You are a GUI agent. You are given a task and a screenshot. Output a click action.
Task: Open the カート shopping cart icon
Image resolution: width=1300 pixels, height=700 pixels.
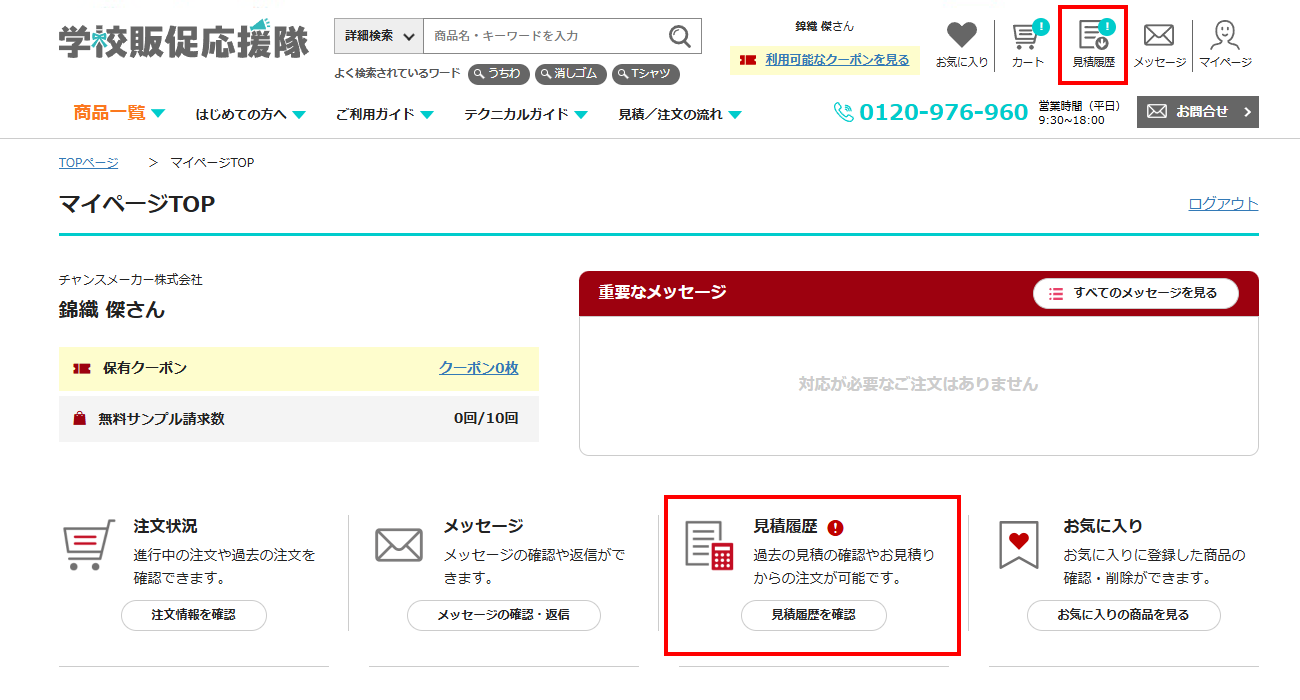point(1026,38)
